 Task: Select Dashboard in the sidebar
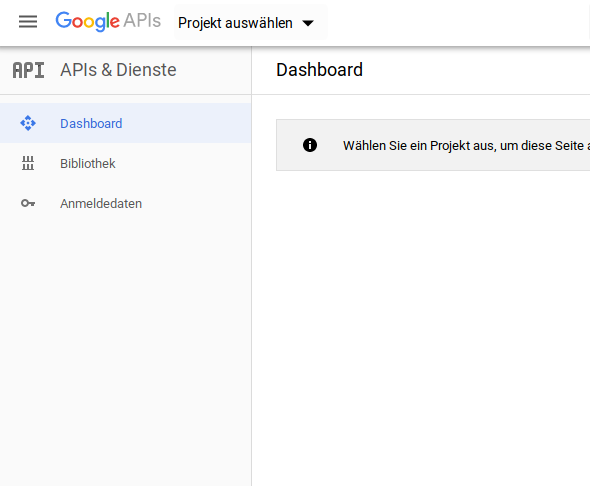[125, 123]
